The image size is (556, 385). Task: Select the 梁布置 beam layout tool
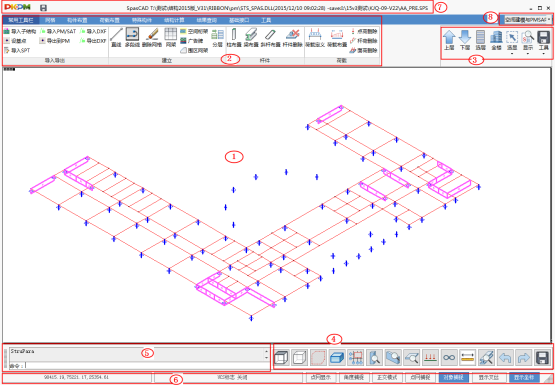[251, 38]
